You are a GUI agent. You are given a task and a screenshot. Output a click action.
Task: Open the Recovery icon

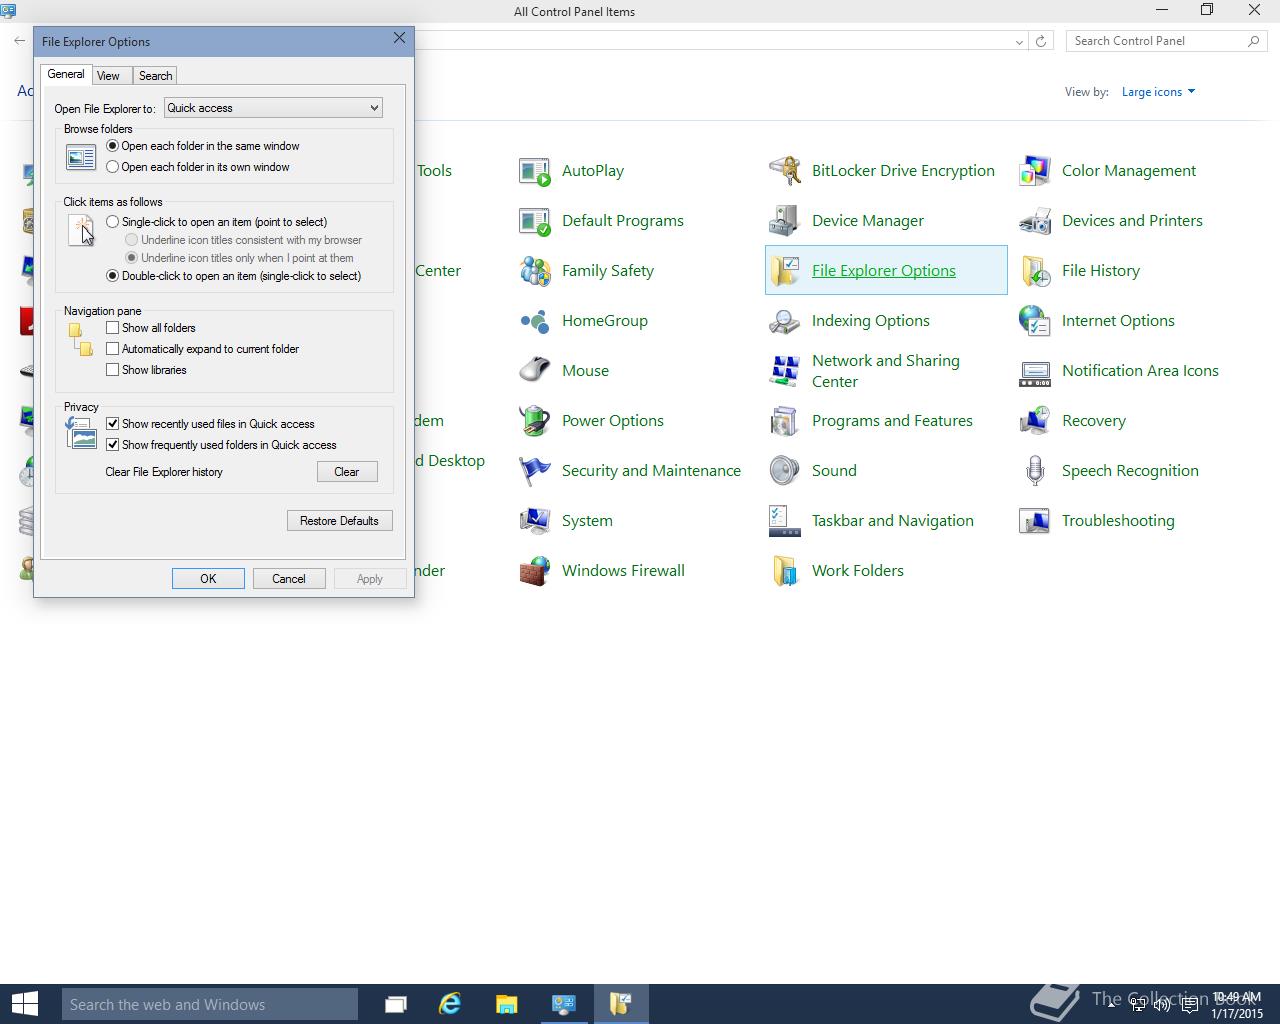(1035, 421)
